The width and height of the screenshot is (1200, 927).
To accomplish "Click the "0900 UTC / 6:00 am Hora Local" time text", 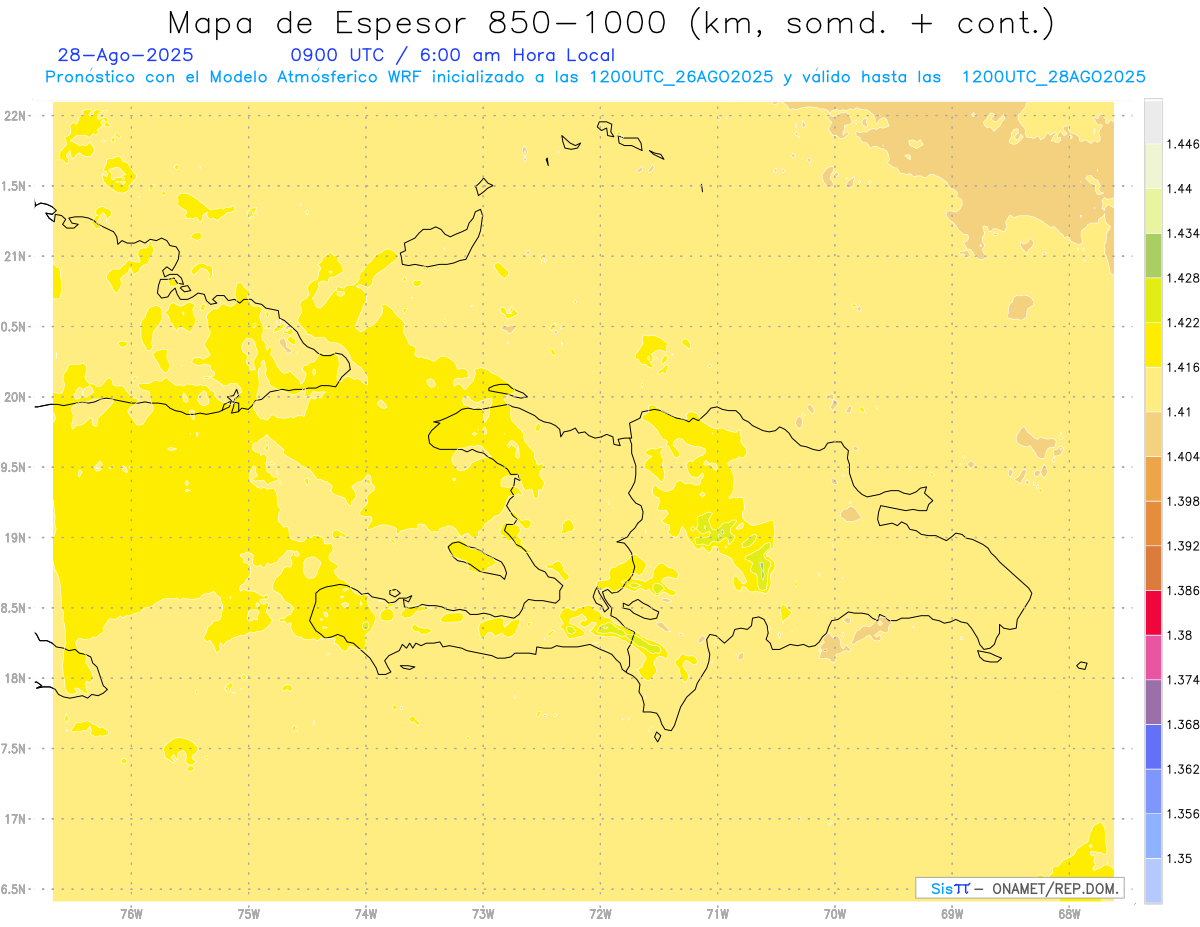I will coord(452,55).
